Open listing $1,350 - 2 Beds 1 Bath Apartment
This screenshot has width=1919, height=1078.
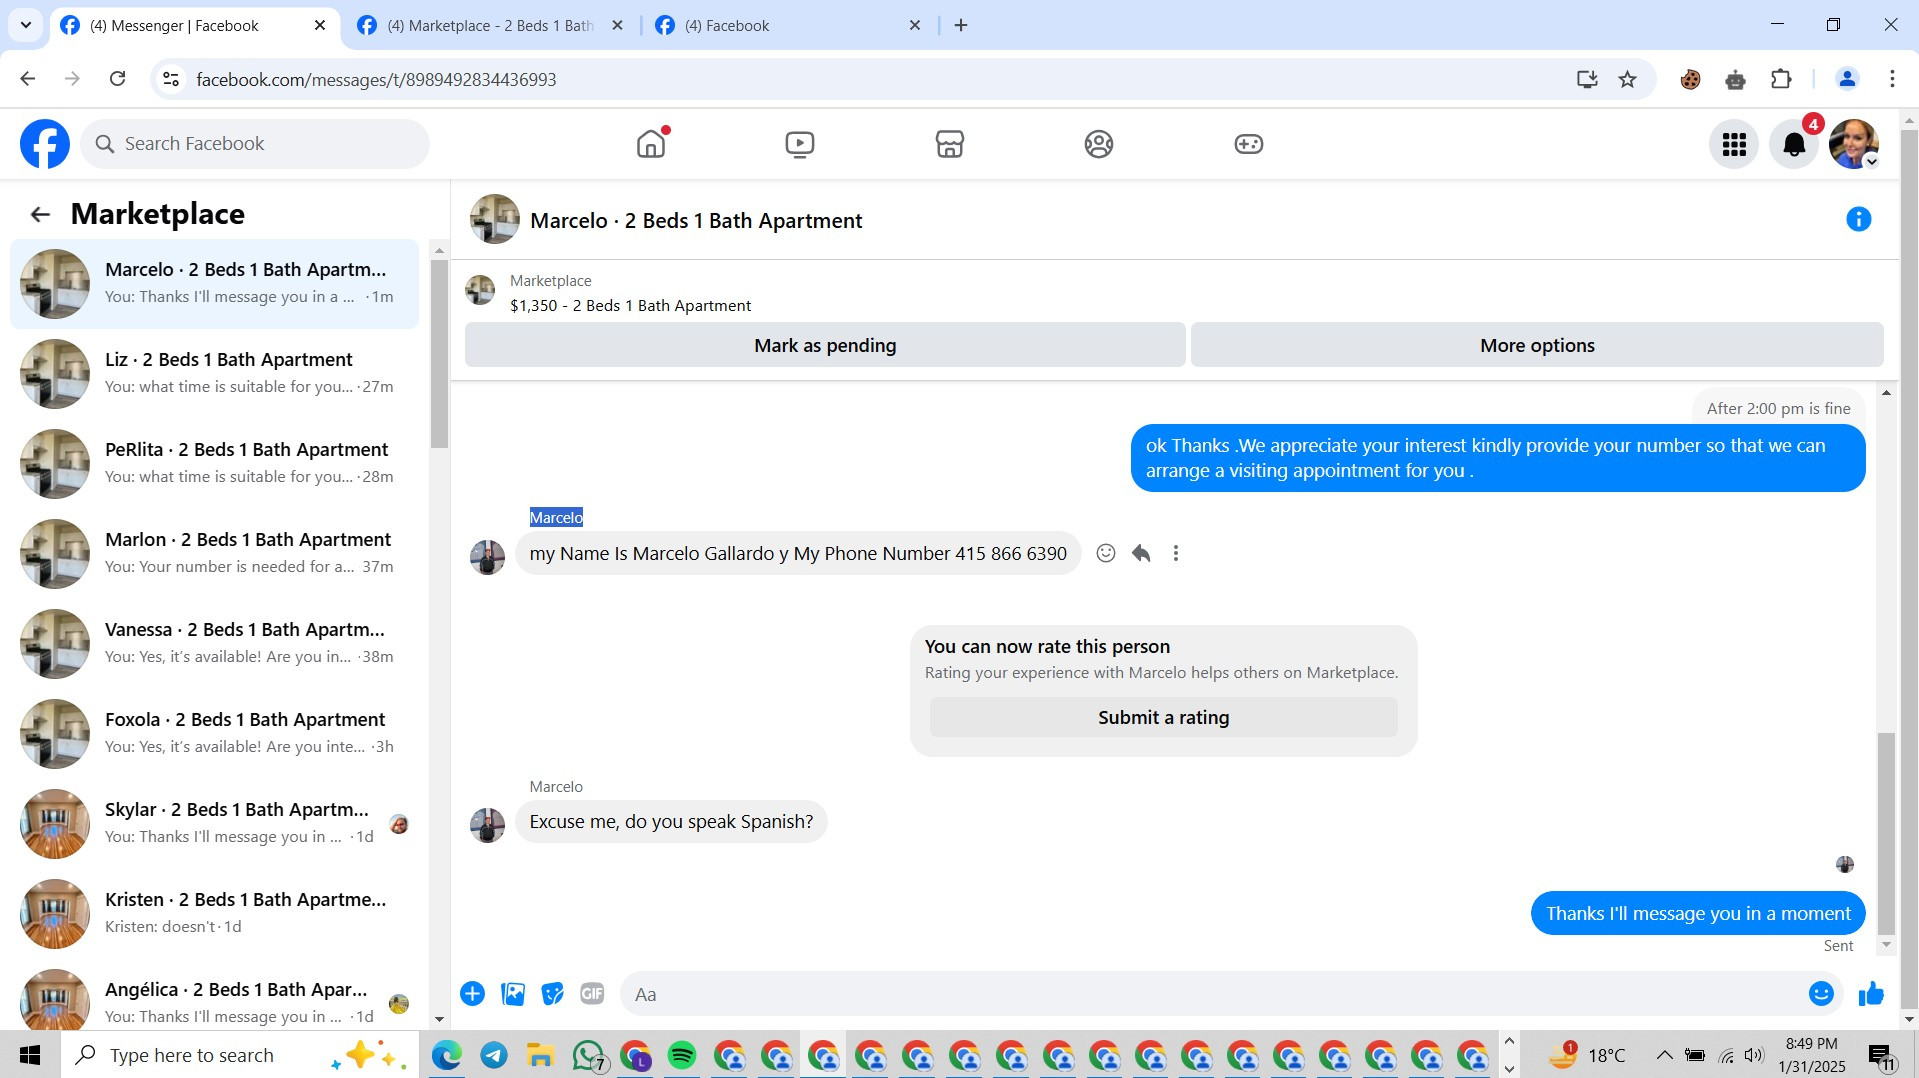(x=630, y=305)
